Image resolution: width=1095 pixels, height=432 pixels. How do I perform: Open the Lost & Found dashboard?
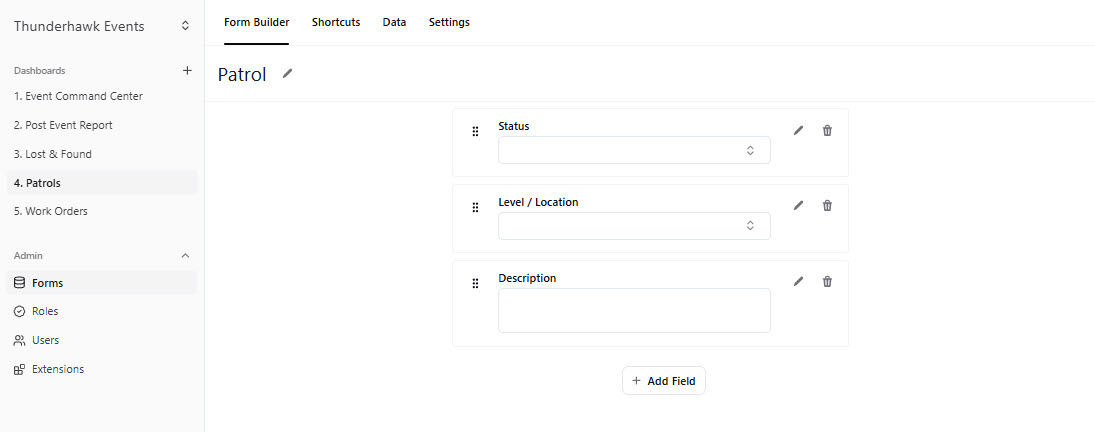coord(52,154)
